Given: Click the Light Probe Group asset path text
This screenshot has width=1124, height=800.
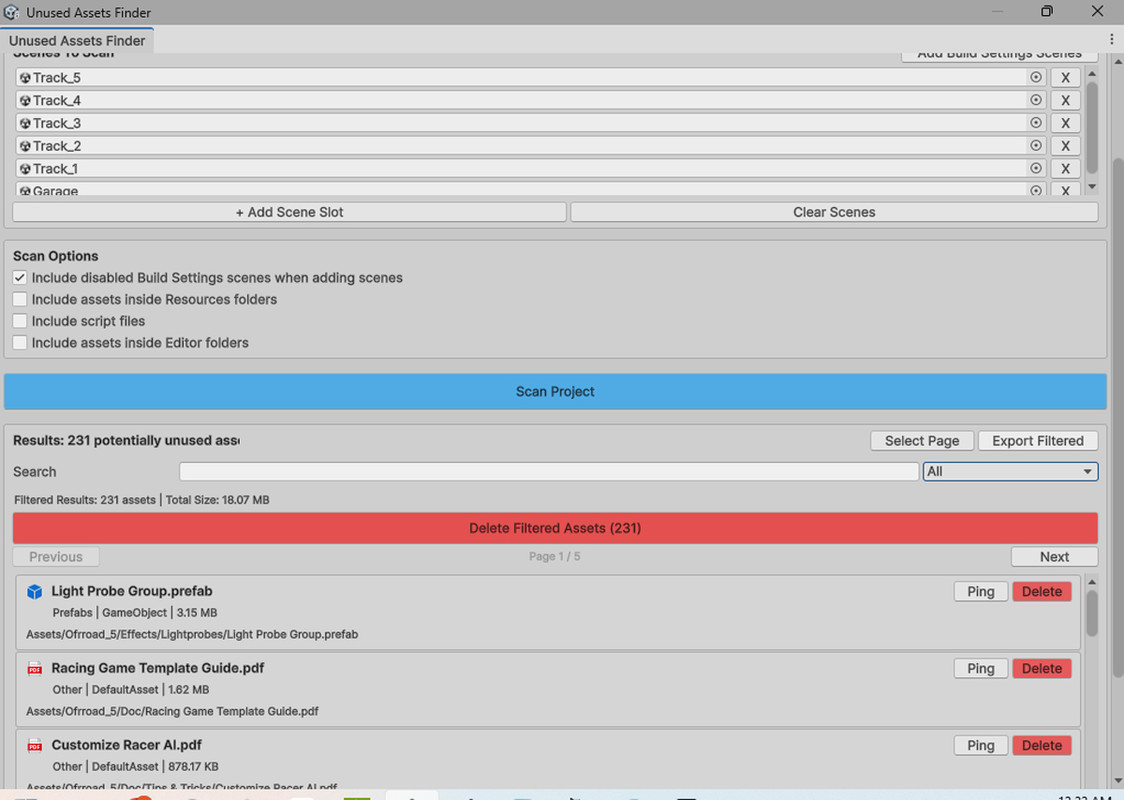Looking at the screenshot, I should click(x=192, y=634).
